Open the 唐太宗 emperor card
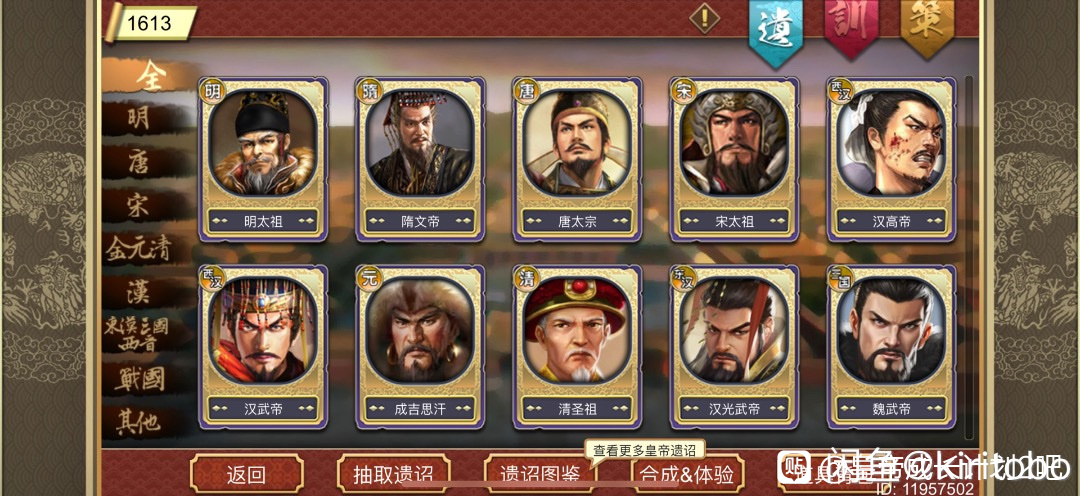Screen dimensions: 1080x496 click(577, 159)
